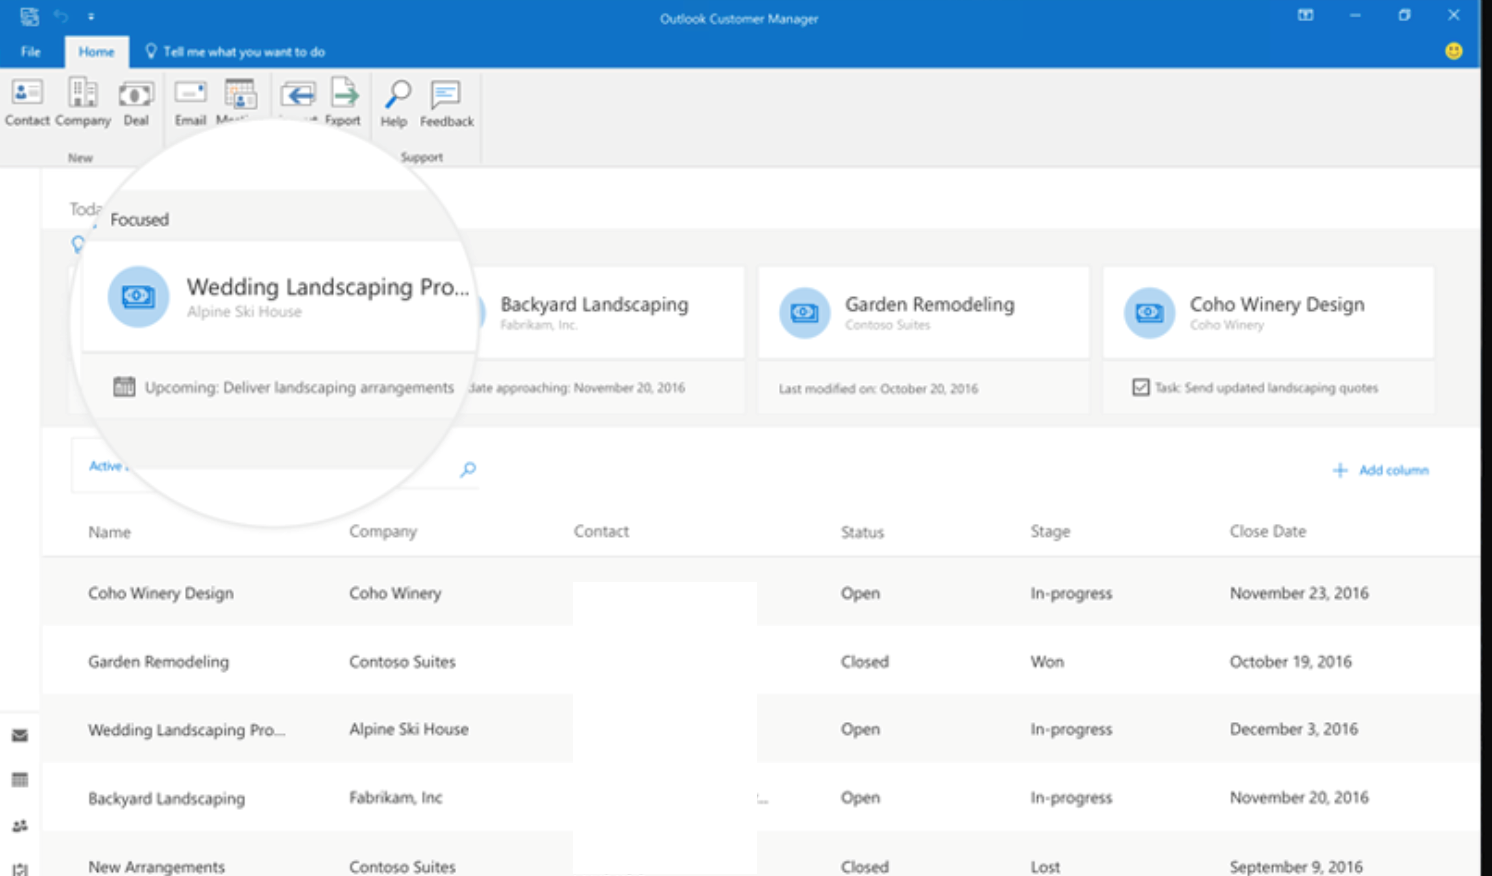The width and height of the screenshot is (1492, 876).
Task: Sort by the Company column header
Action: click(x=382, y=531)
